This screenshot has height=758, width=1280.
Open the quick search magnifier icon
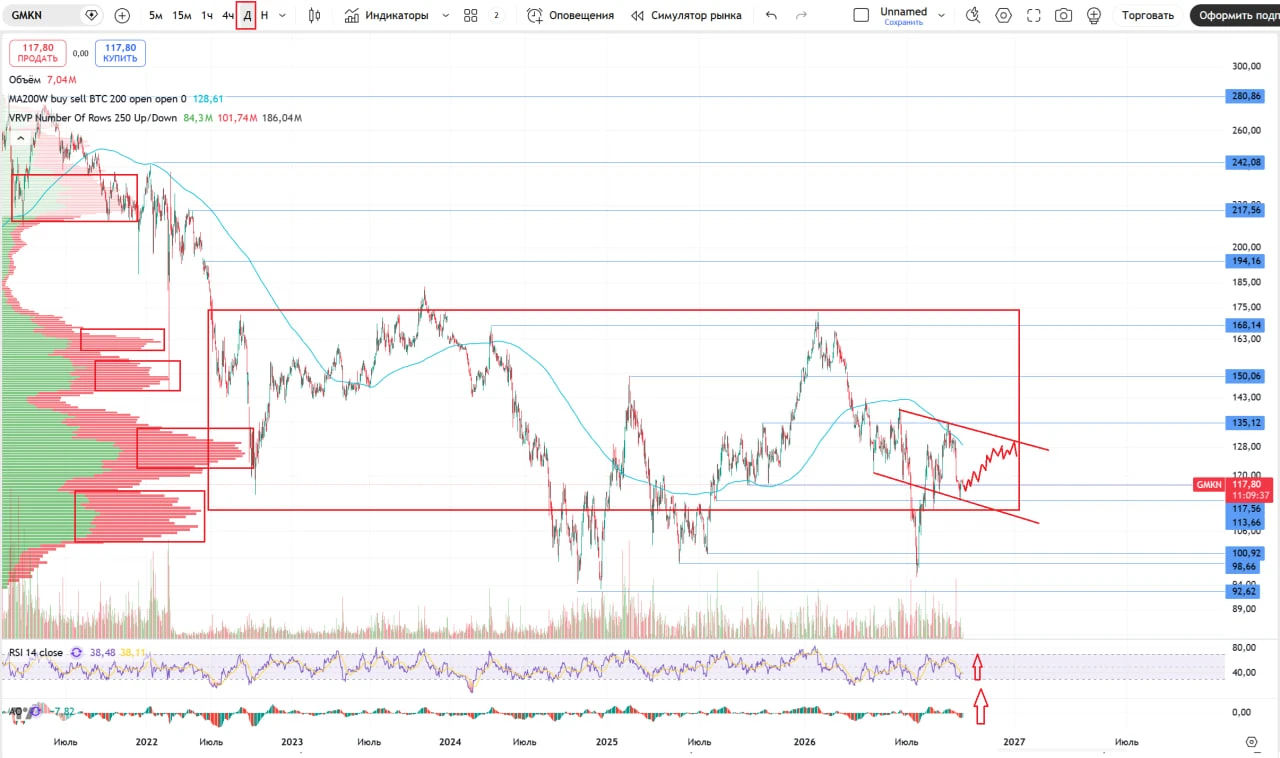tap(973, 15)
